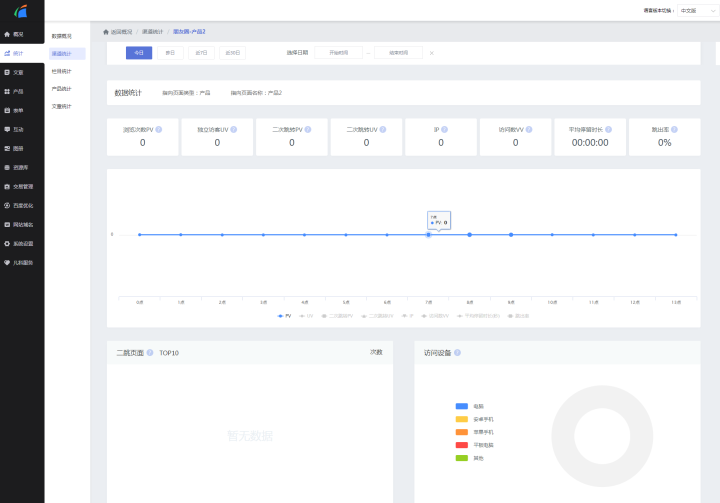The width and height of the screenshot is (720, 503).
Task: Select the 统计 chart icon in the sidebar
Action: (x=7, y=53)
